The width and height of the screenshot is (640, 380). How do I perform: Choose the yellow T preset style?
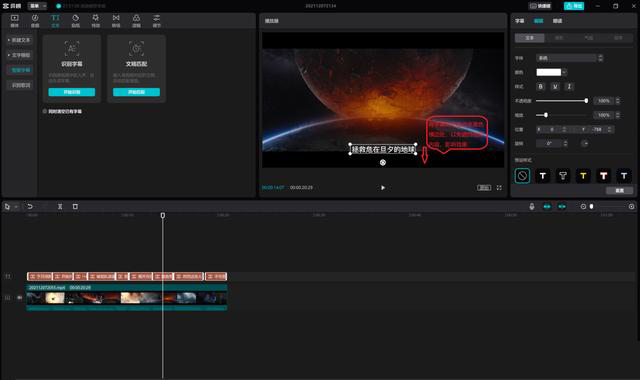[583, 176]
